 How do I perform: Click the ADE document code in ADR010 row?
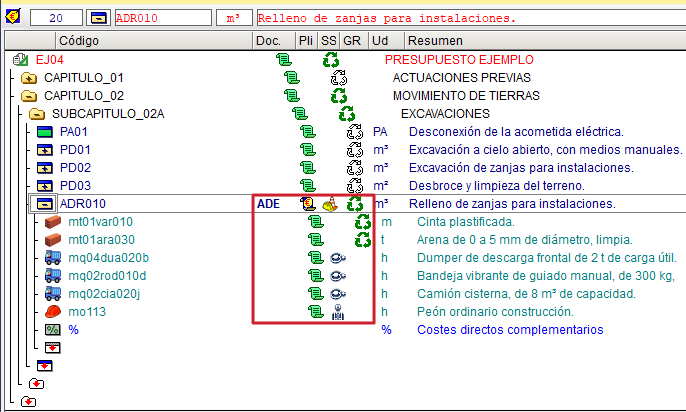(268, 204)
